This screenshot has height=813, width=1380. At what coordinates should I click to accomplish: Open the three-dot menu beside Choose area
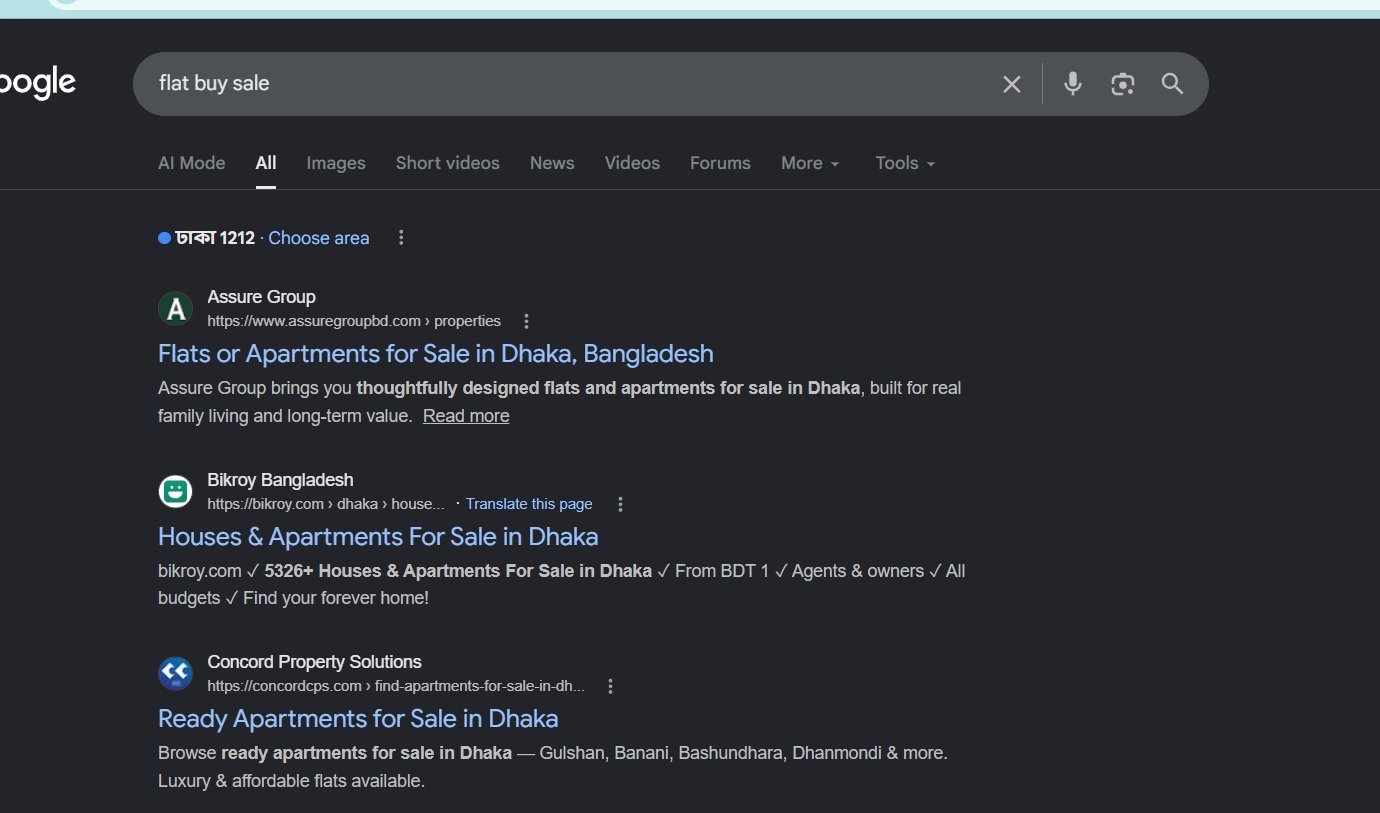401,237
